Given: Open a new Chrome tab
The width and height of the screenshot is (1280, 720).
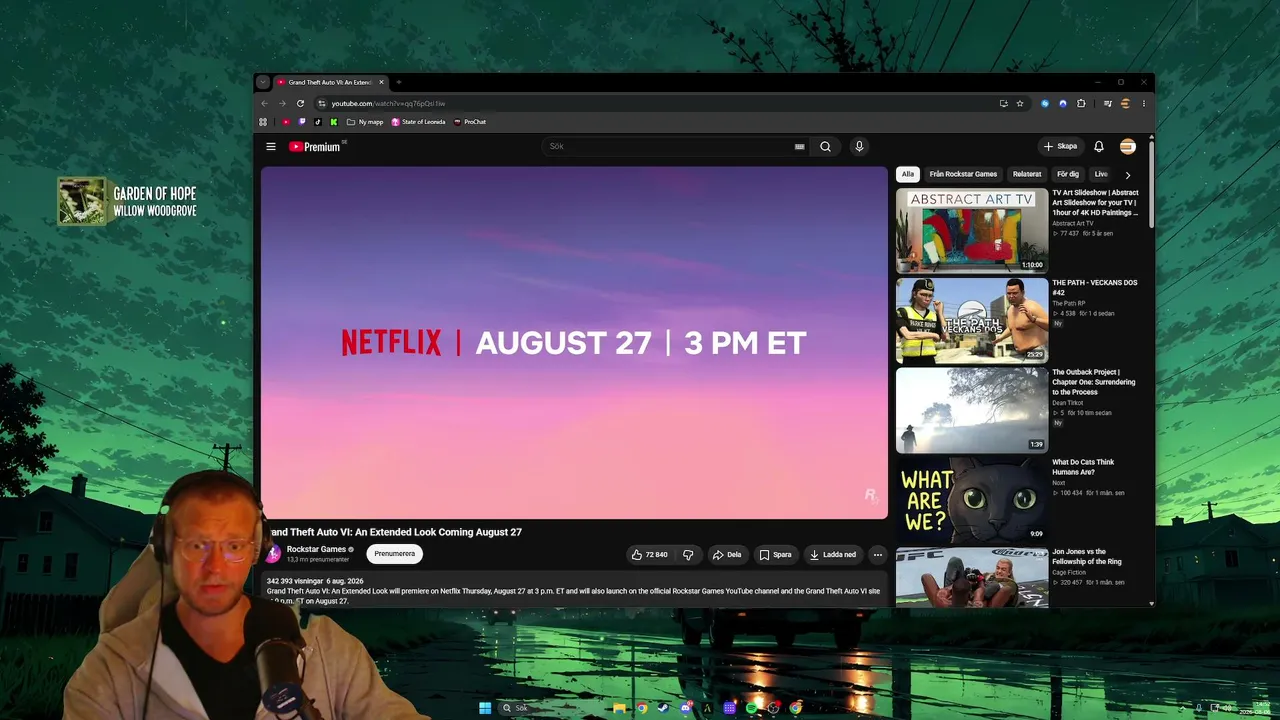Looking at the screenshot, I should pyautogui.click(x=398, y=82).
